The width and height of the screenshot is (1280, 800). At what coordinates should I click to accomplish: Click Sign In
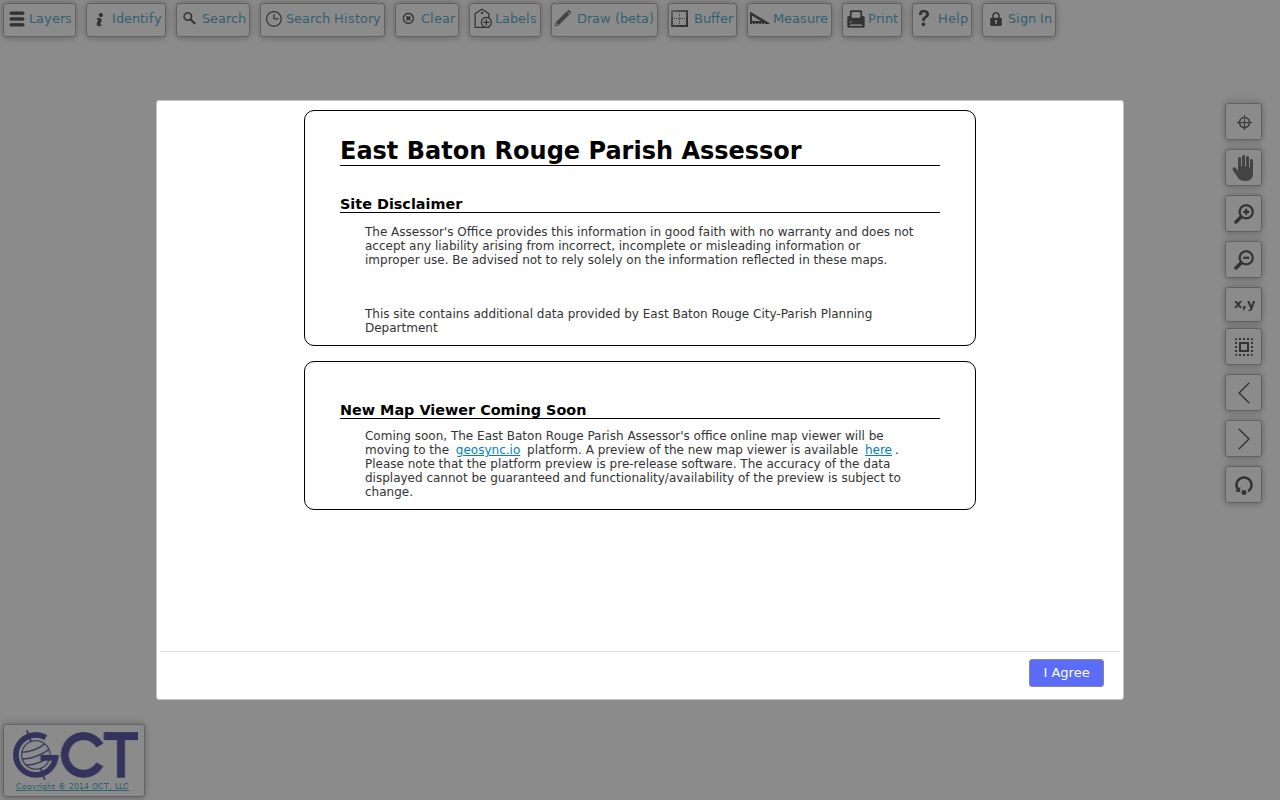[x=1019, y=19]
